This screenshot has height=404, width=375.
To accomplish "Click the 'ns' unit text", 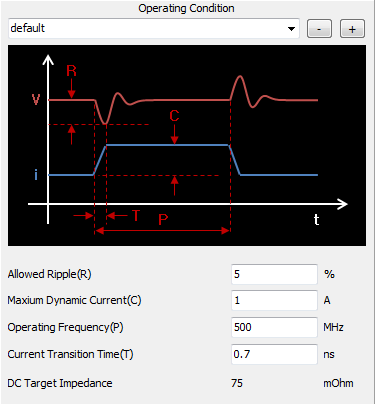I will 329,355.
